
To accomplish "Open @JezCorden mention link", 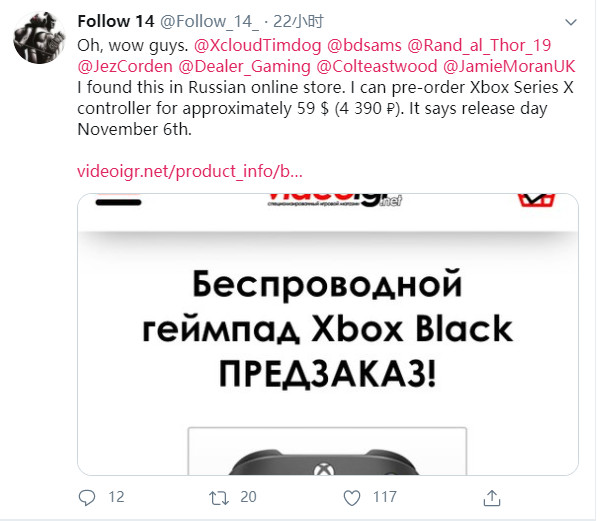I will [125, 66].
